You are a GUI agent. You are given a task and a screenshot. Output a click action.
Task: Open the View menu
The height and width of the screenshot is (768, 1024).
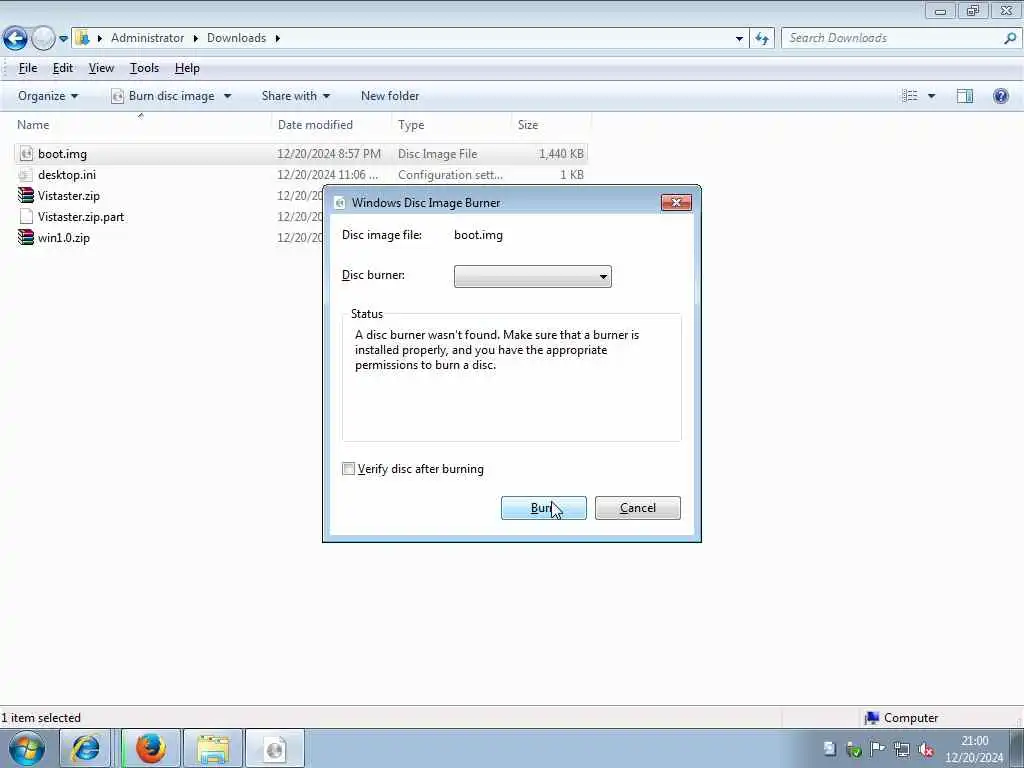[x=101, y=68]
